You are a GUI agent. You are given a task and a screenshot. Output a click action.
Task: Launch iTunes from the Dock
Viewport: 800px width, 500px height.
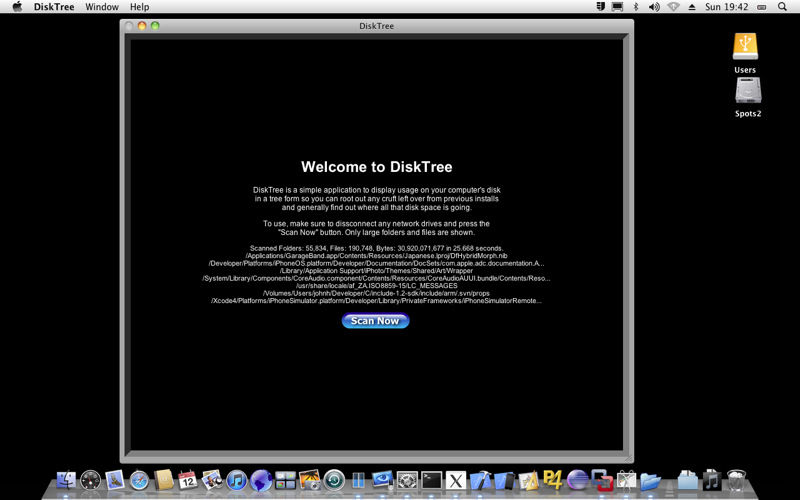coord(237,480)
